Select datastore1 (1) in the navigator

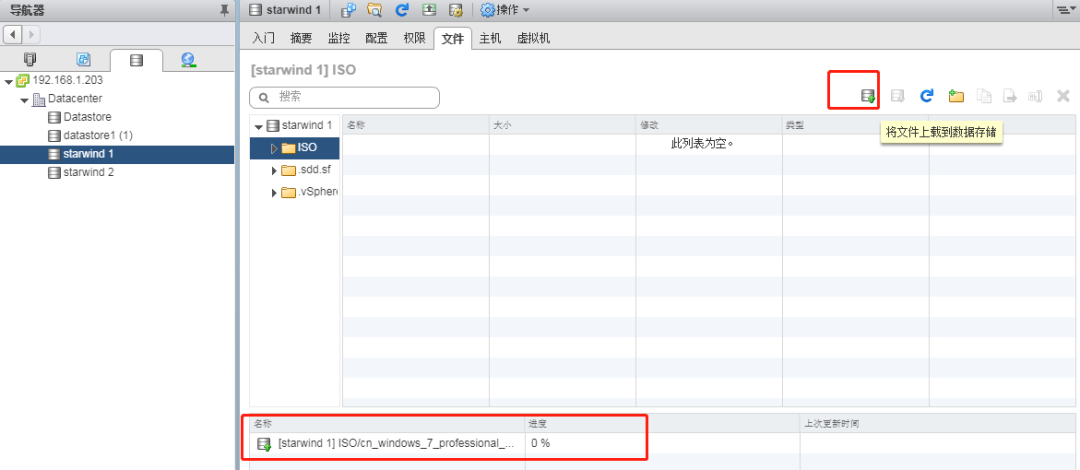(98, 135)
